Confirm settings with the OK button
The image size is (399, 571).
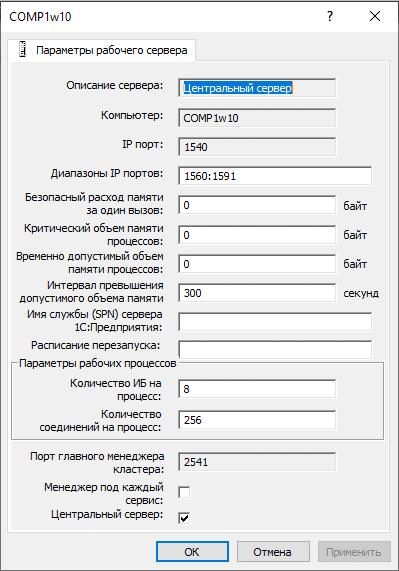pyautogui.click(x=192, y=552)
